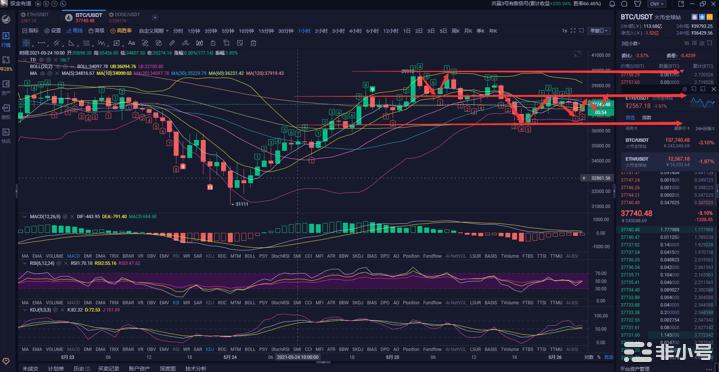Open 设置 settings toolbar button

coord(53,30)
